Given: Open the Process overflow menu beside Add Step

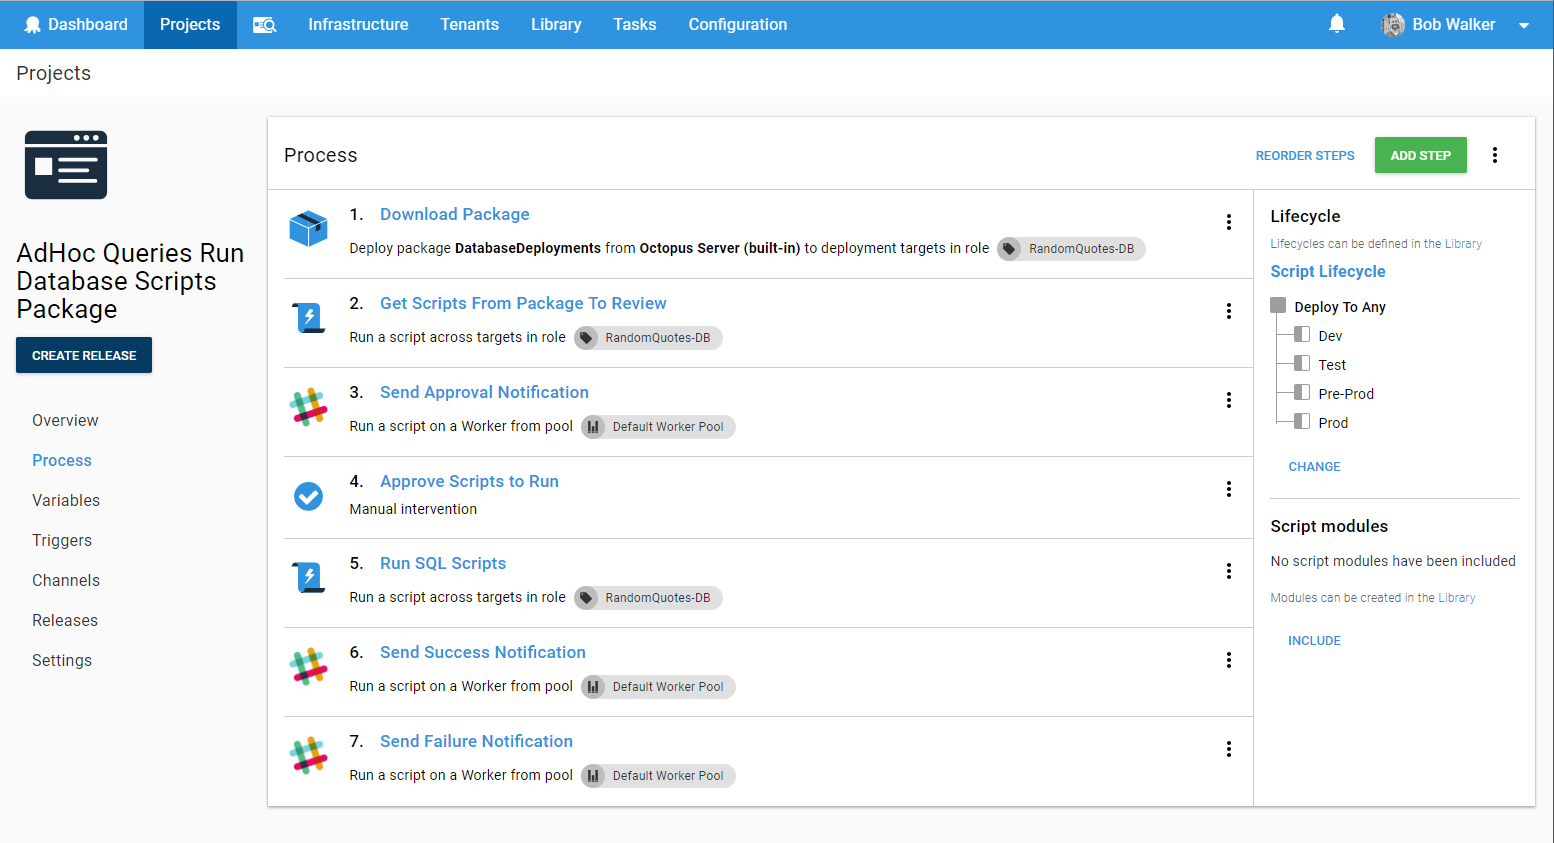Looking at the screenshot, I should point(1494,155).
